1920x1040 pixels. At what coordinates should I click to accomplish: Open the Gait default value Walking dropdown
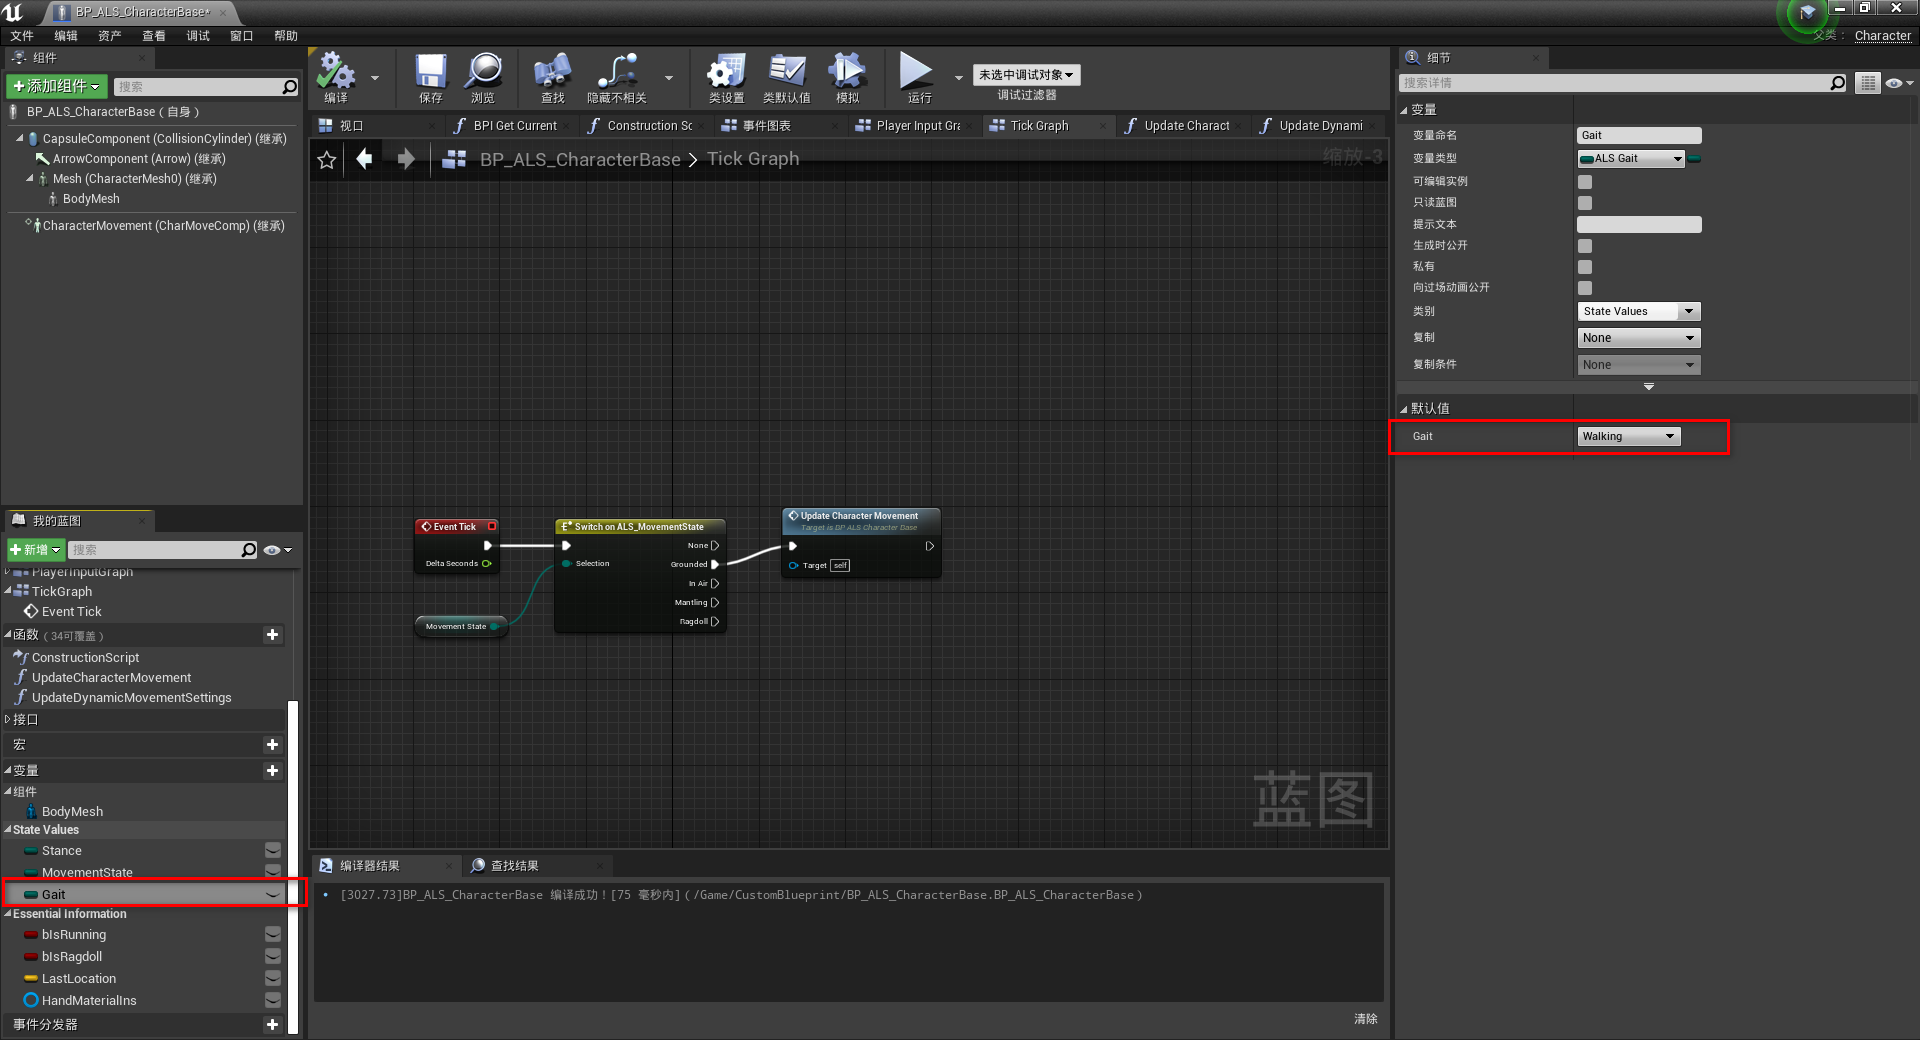[x=1627, y=436]
